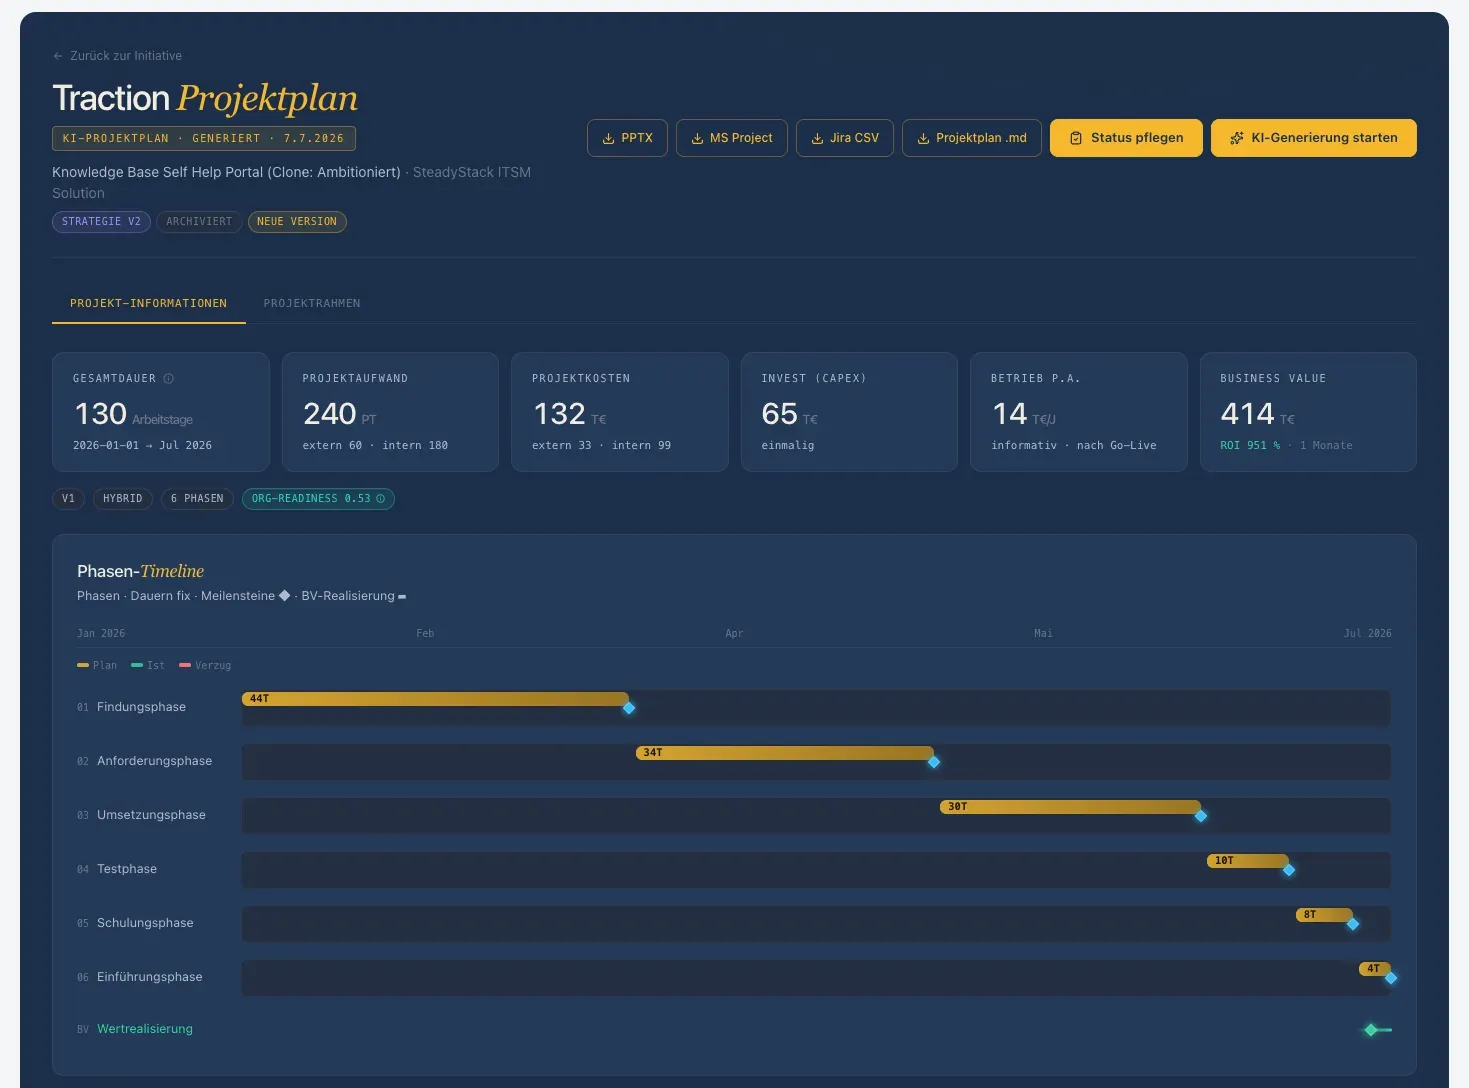Click the Einführungsphase milestone diamond
This screenshot has width=1469, height=1088.
tap(1391, 978)
